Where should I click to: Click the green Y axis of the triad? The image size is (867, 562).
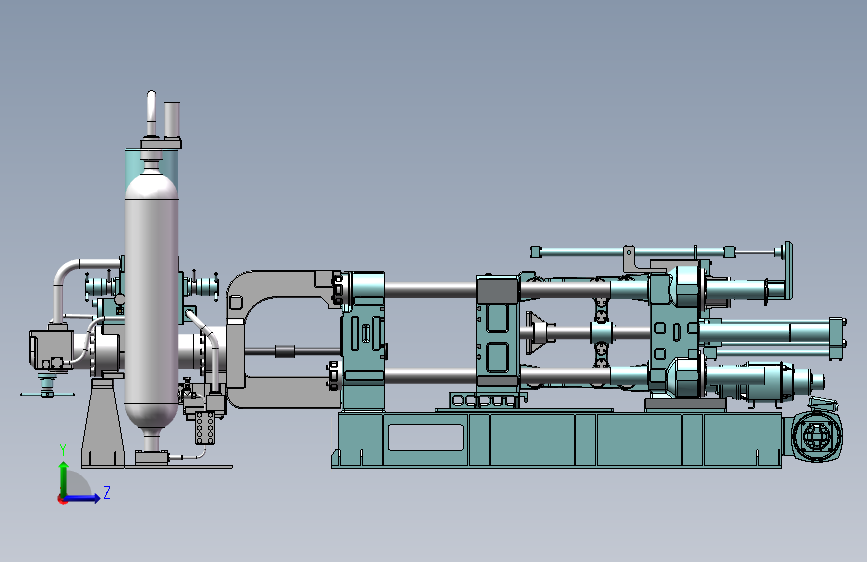tap(64, 478)
